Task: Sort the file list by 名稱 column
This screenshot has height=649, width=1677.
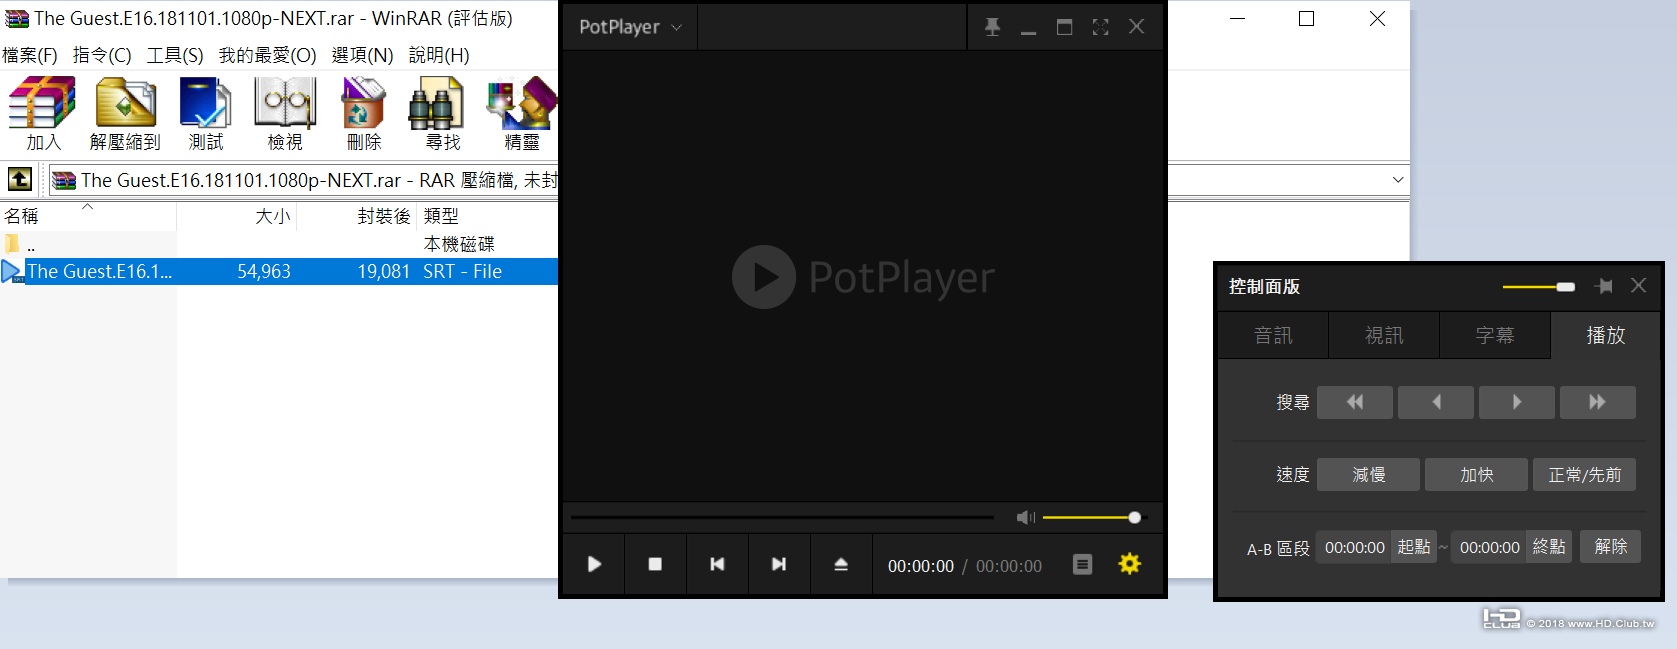Action: point(88,216)
